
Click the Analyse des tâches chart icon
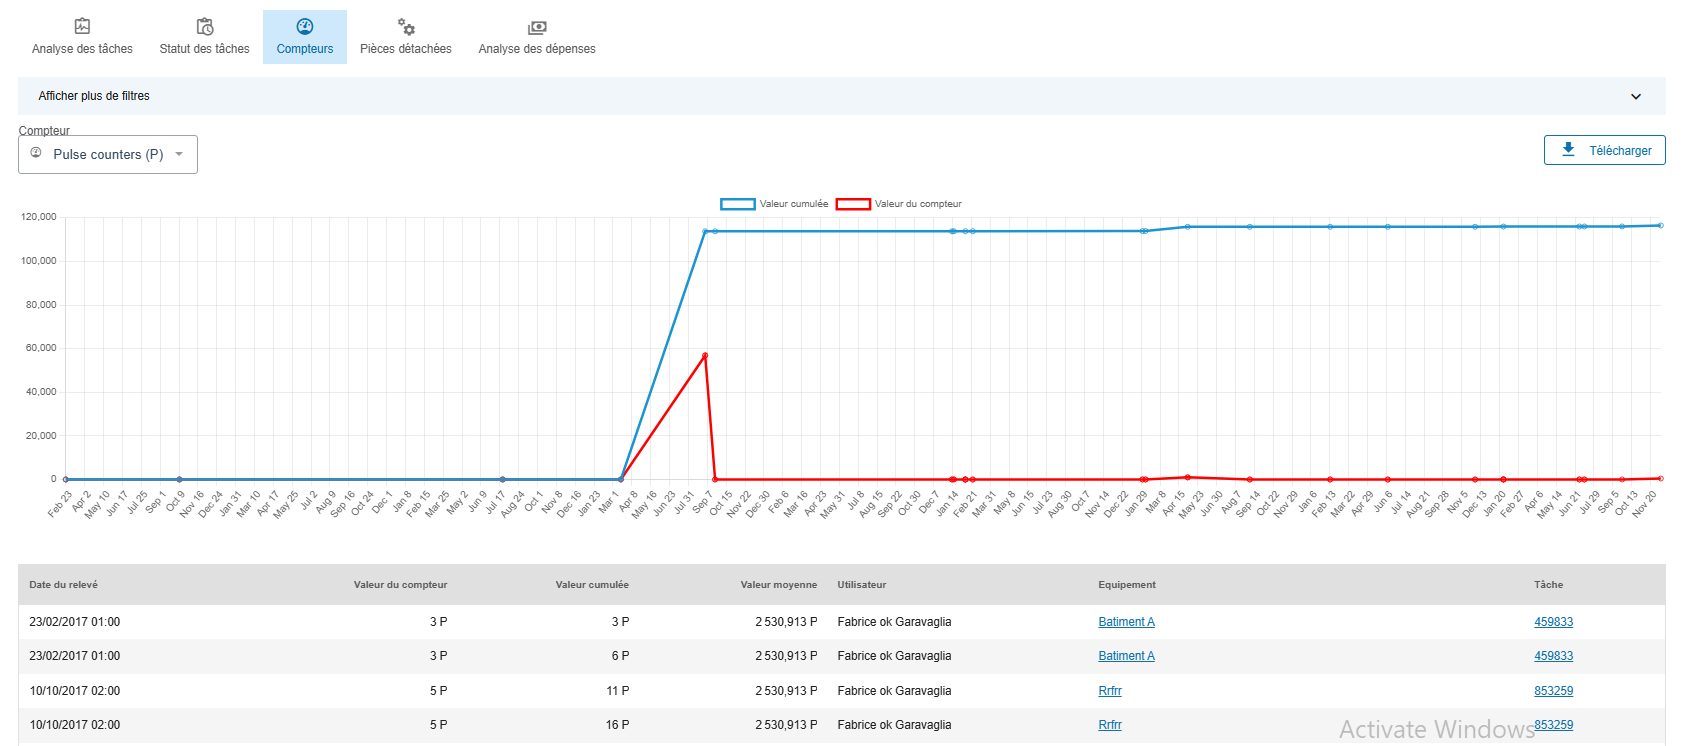82,26
